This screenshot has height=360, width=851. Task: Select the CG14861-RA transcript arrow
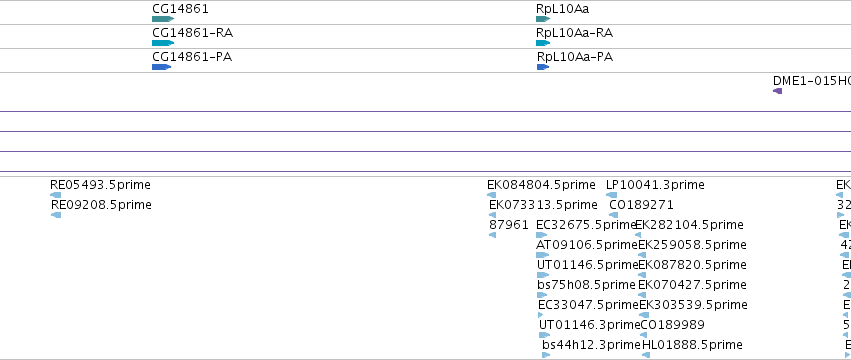click(163, 43)
